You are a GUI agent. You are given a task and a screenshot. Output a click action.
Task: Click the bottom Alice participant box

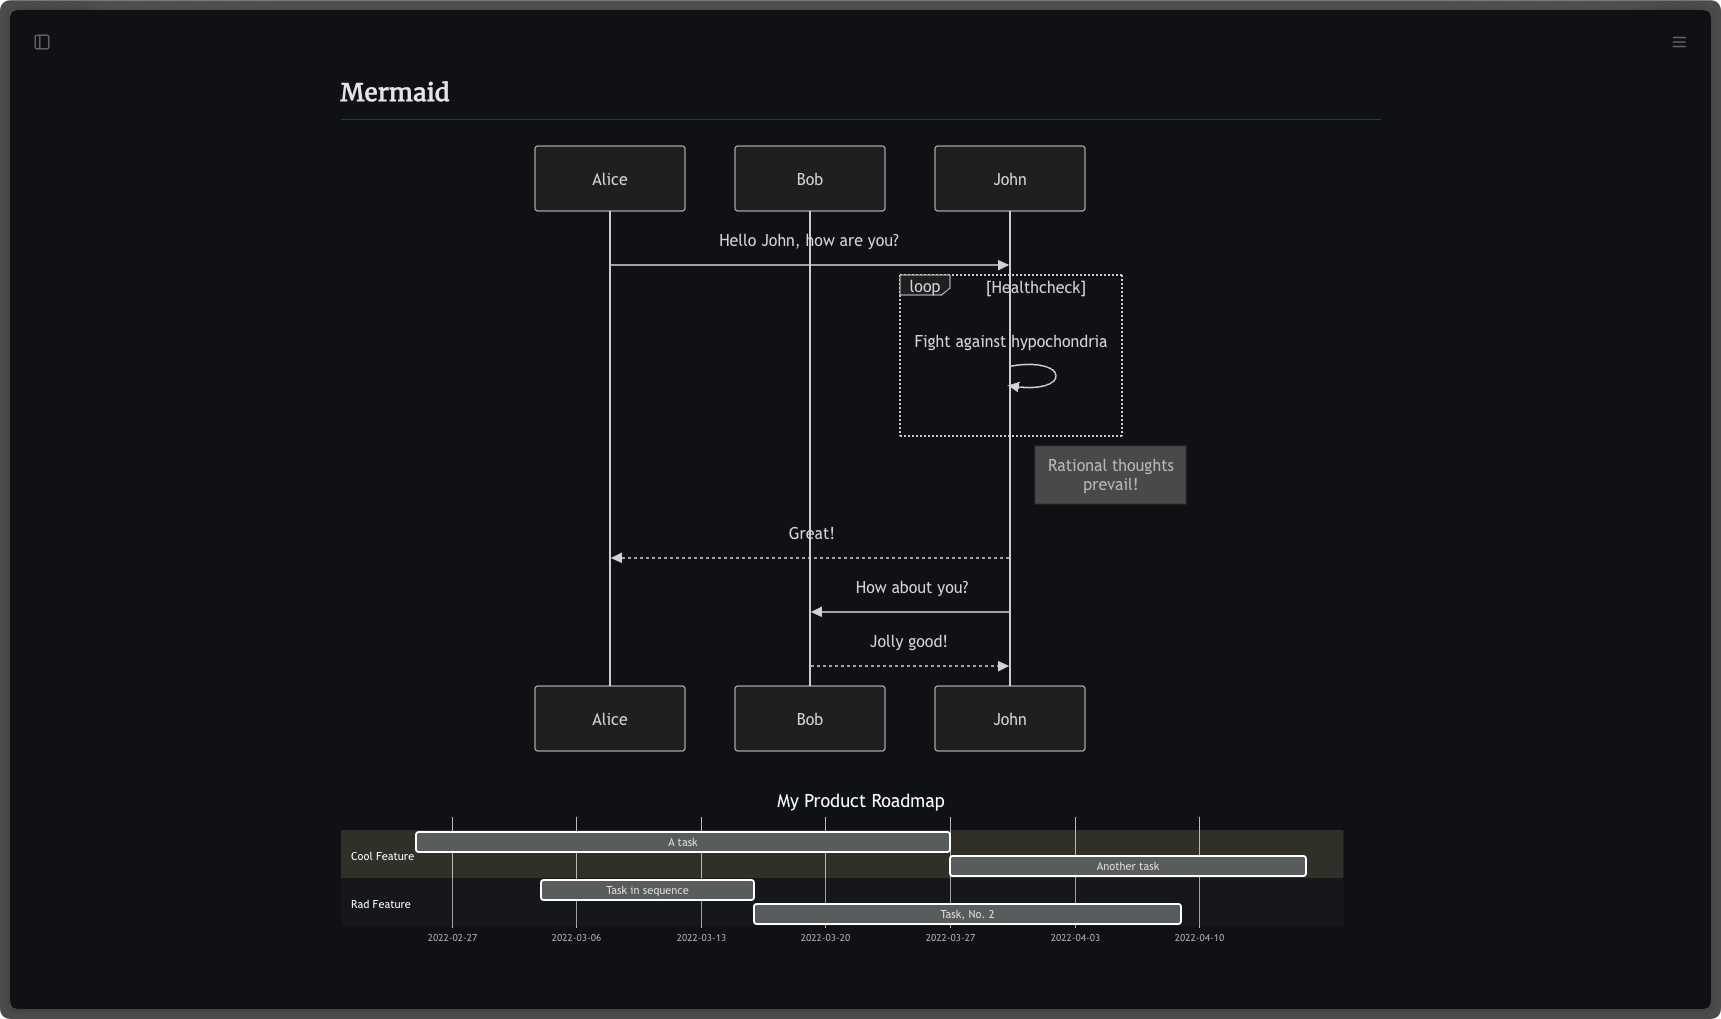609,719
